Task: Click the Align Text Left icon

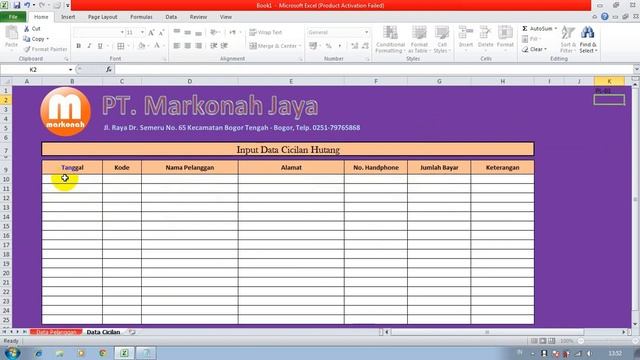Action: point(177,46)
